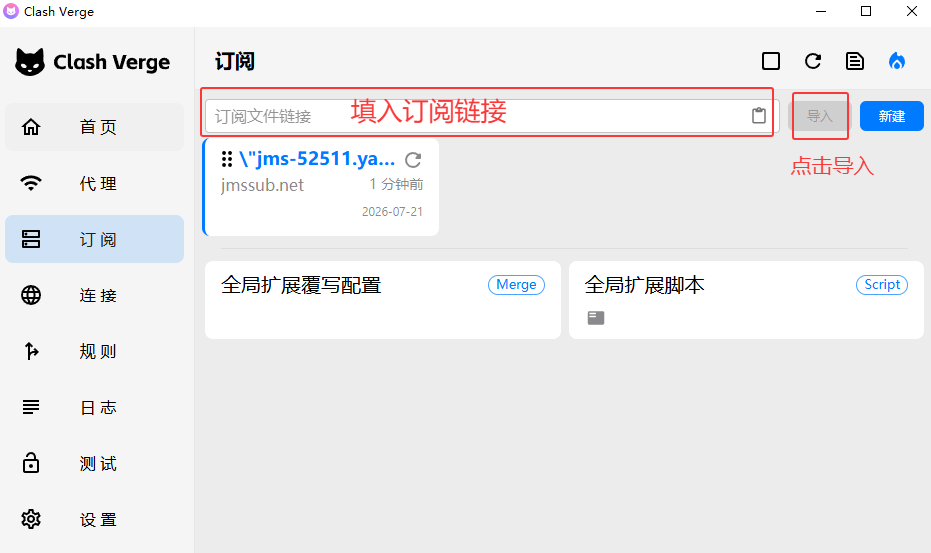The width and height of the screenshot is (931, 553).
Task: Open the 首页 home page
Action: pos(94,127)
